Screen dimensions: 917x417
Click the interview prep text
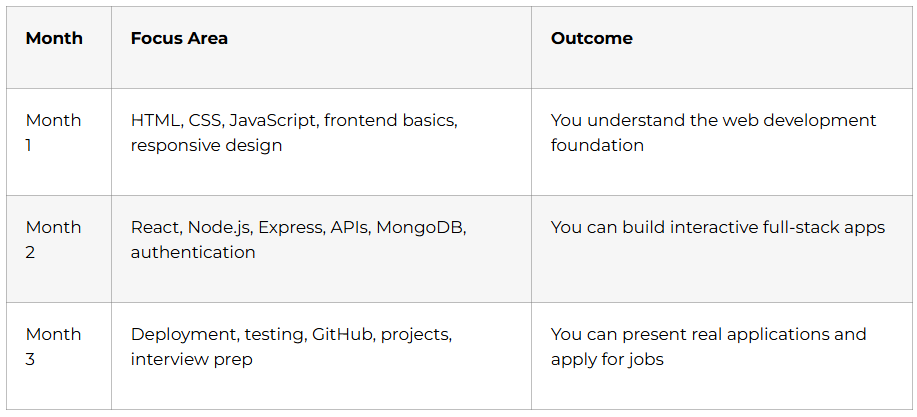coord(191,359)
